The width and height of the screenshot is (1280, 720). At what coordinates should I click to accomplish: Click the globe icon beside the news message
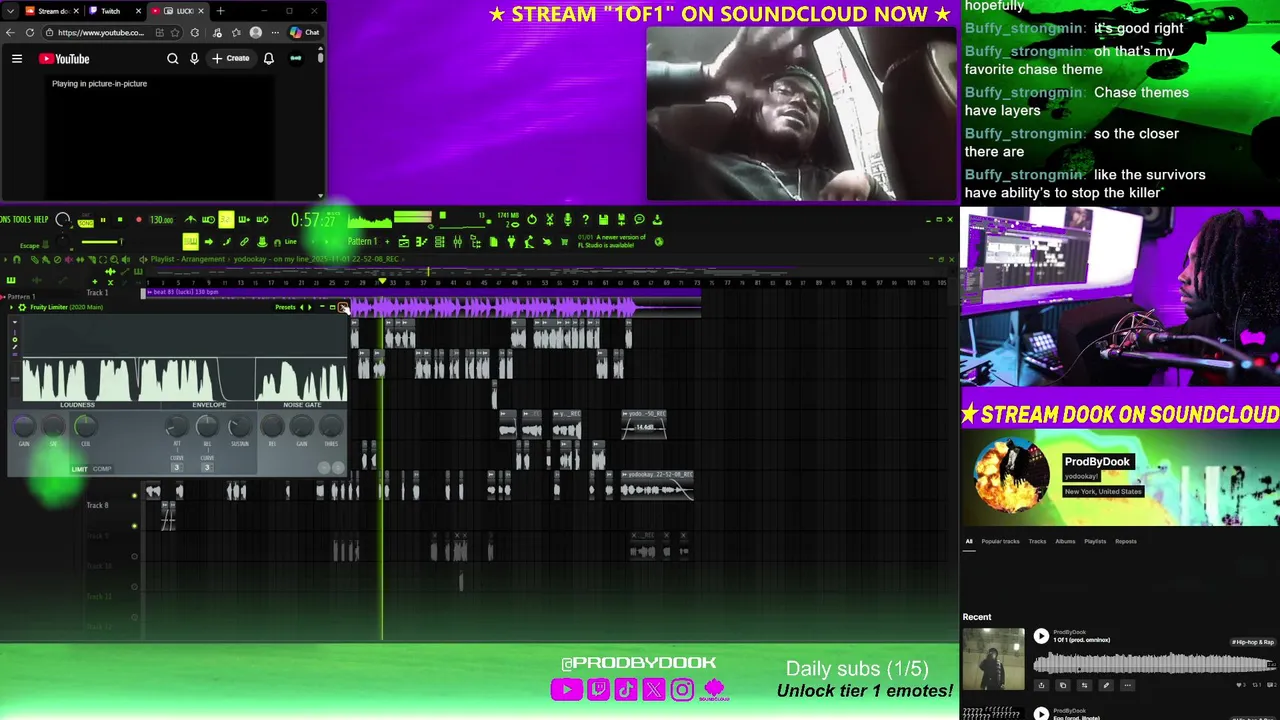659,242
